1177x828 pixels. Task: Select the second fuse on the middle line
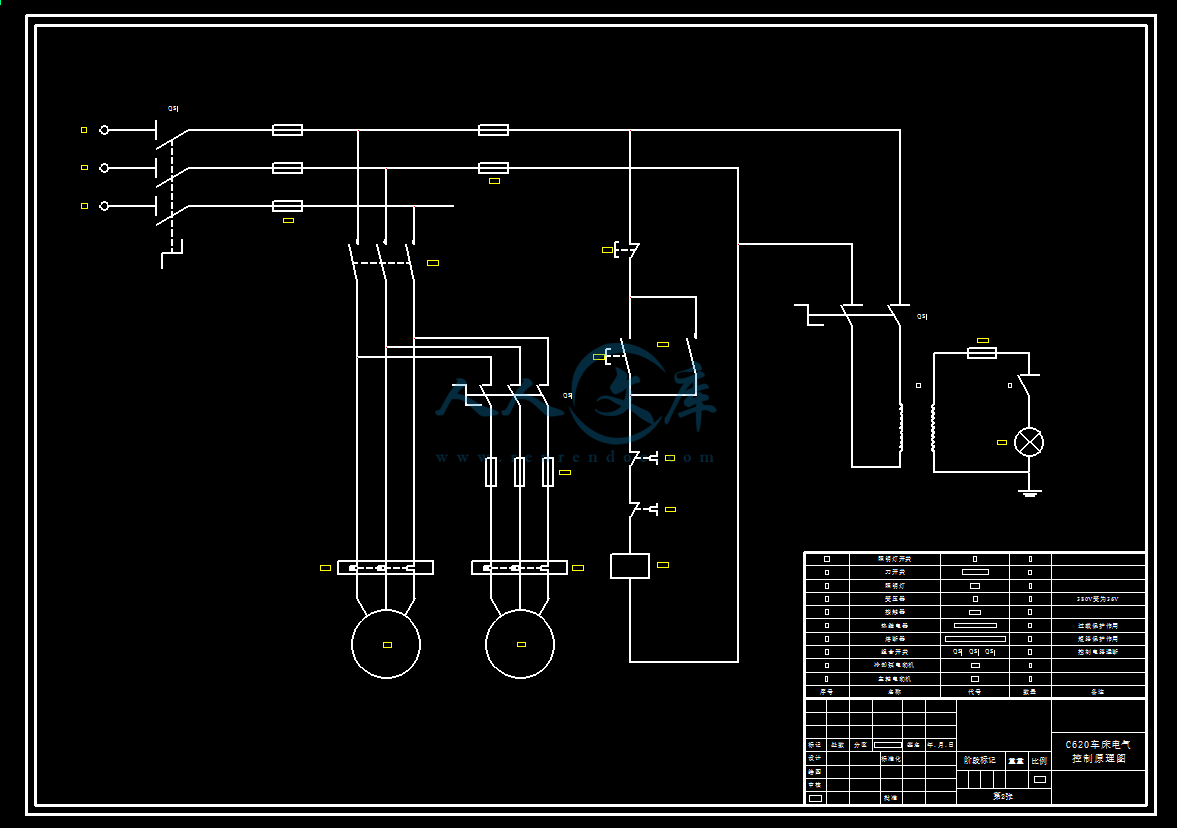(493, 167)
